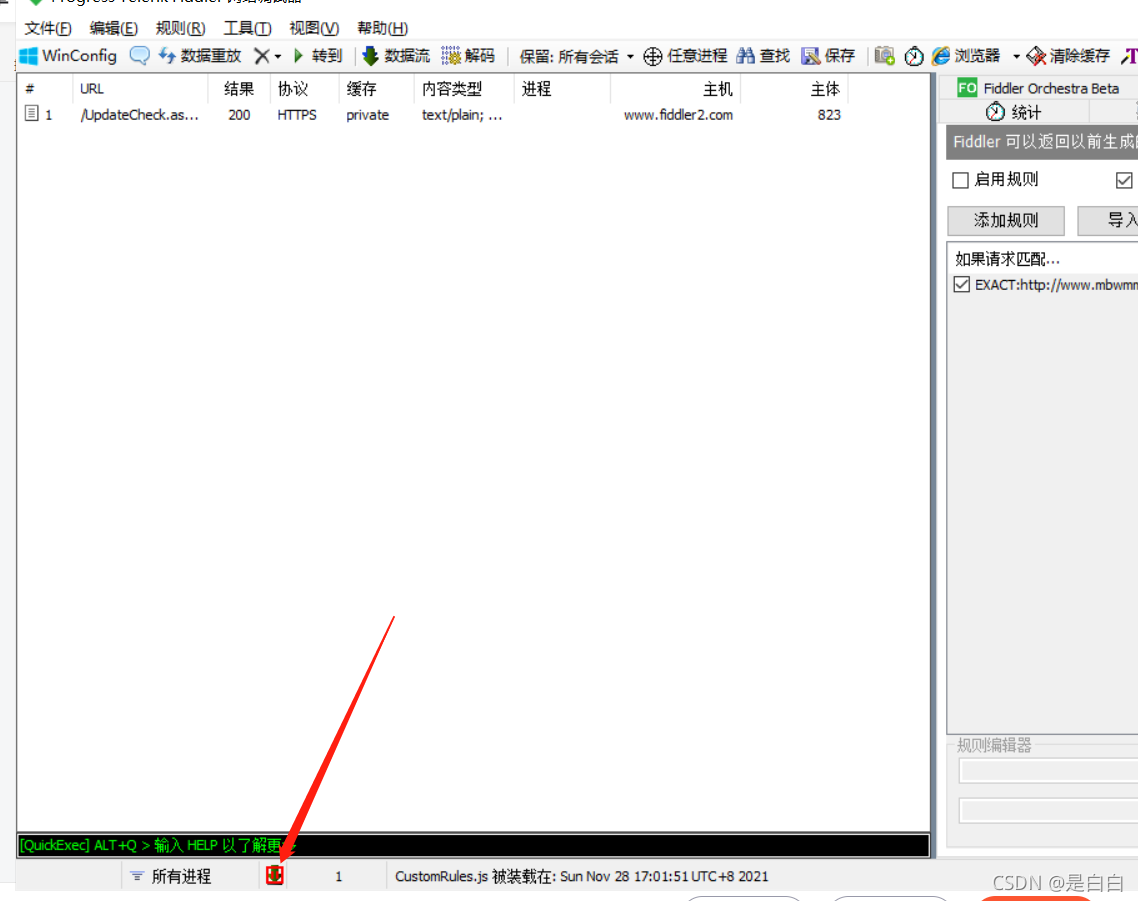Image resolution: width=1138 pixels, height=901 pixels.
Task: Enable the 启用规则 checkbox
Action: pyautogui.click(x=960, y=180)
